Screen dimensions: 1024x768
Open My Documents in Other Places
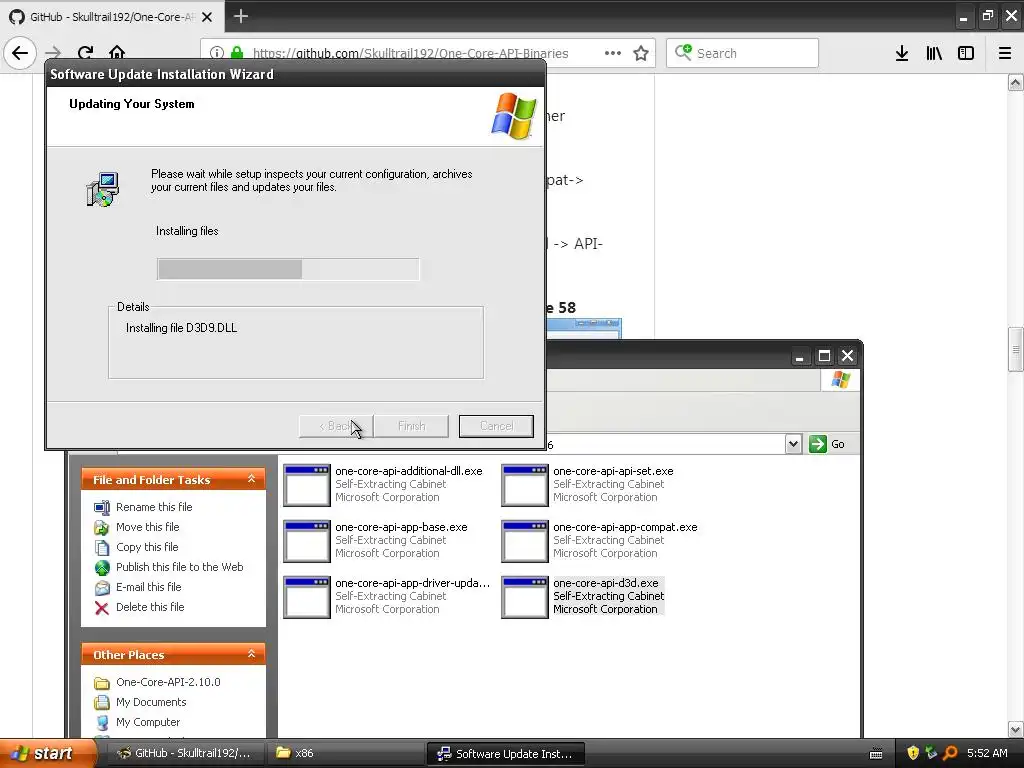(151, 702)
